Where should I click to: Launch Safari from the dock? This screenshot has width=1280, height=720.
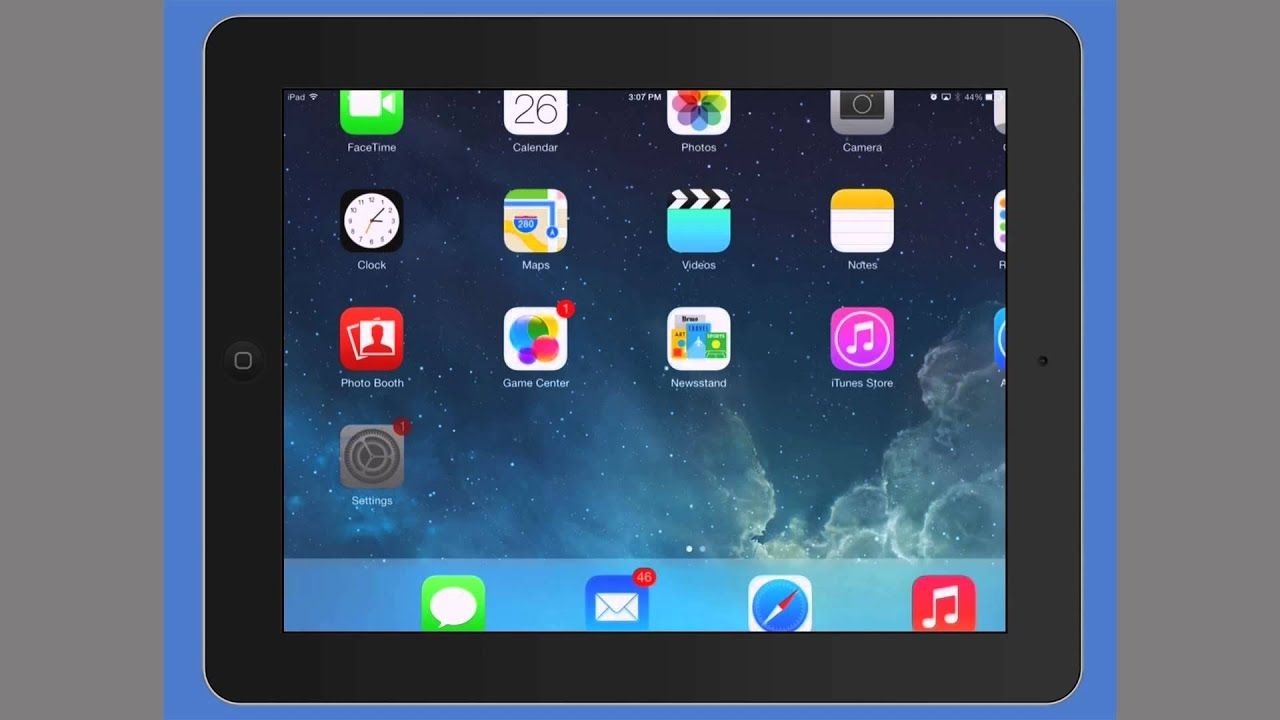(780, 603)
